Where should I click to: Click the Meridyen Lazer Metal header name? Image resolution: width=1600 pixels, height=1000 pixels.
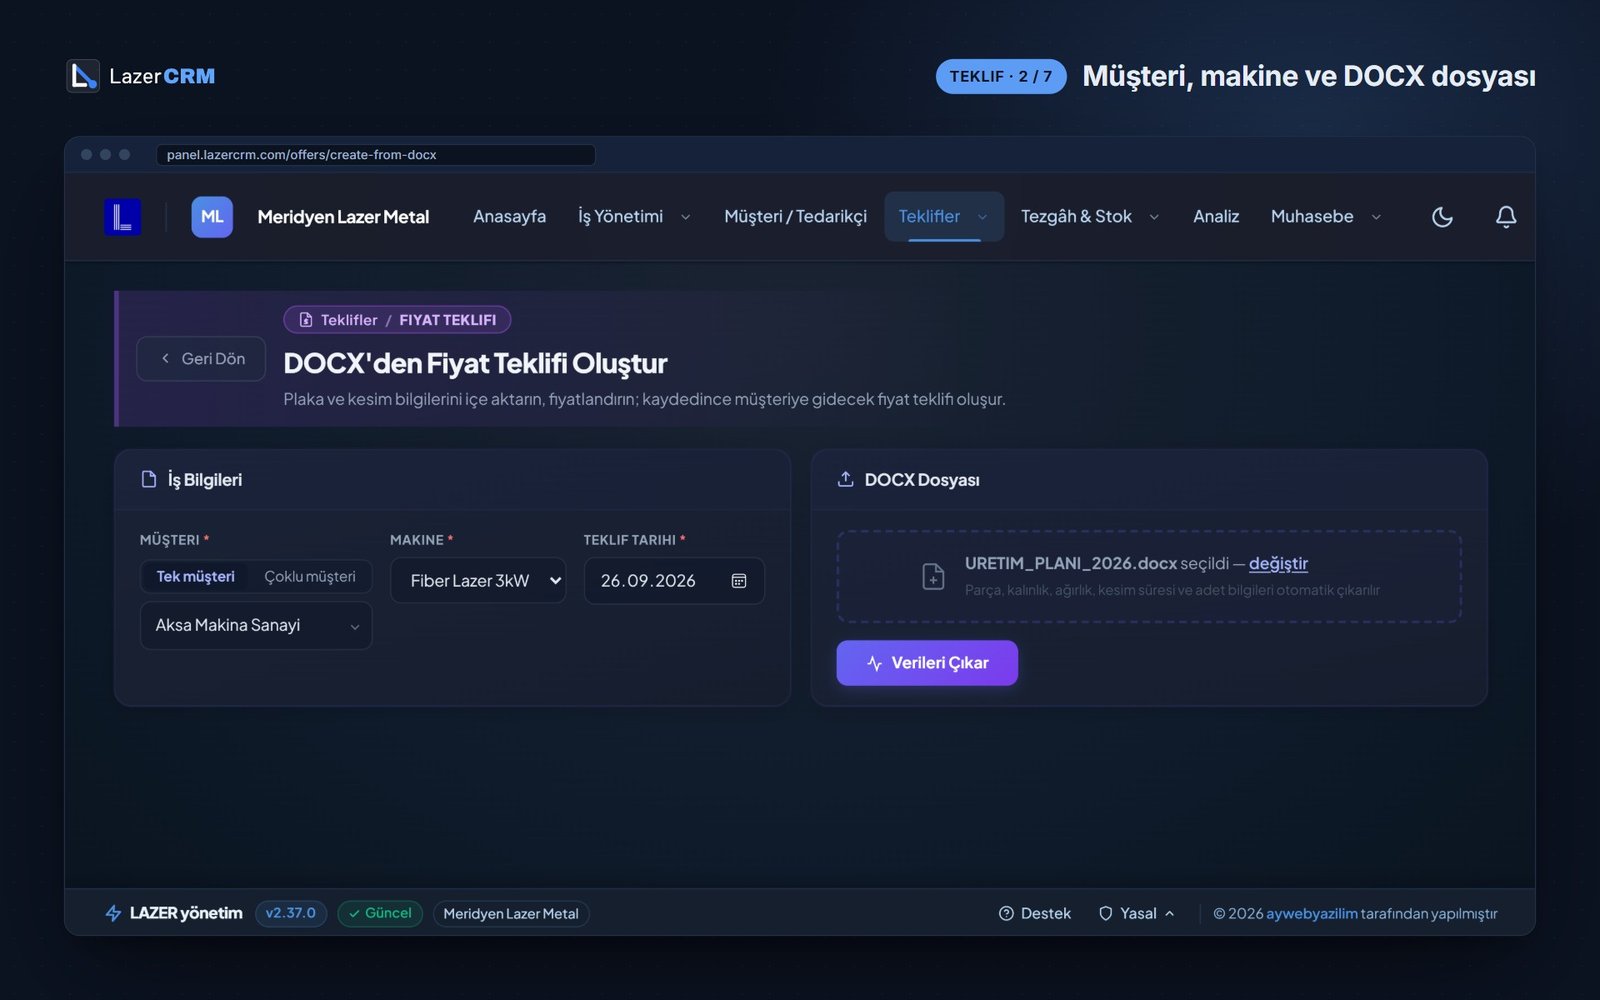click(343, 217)
